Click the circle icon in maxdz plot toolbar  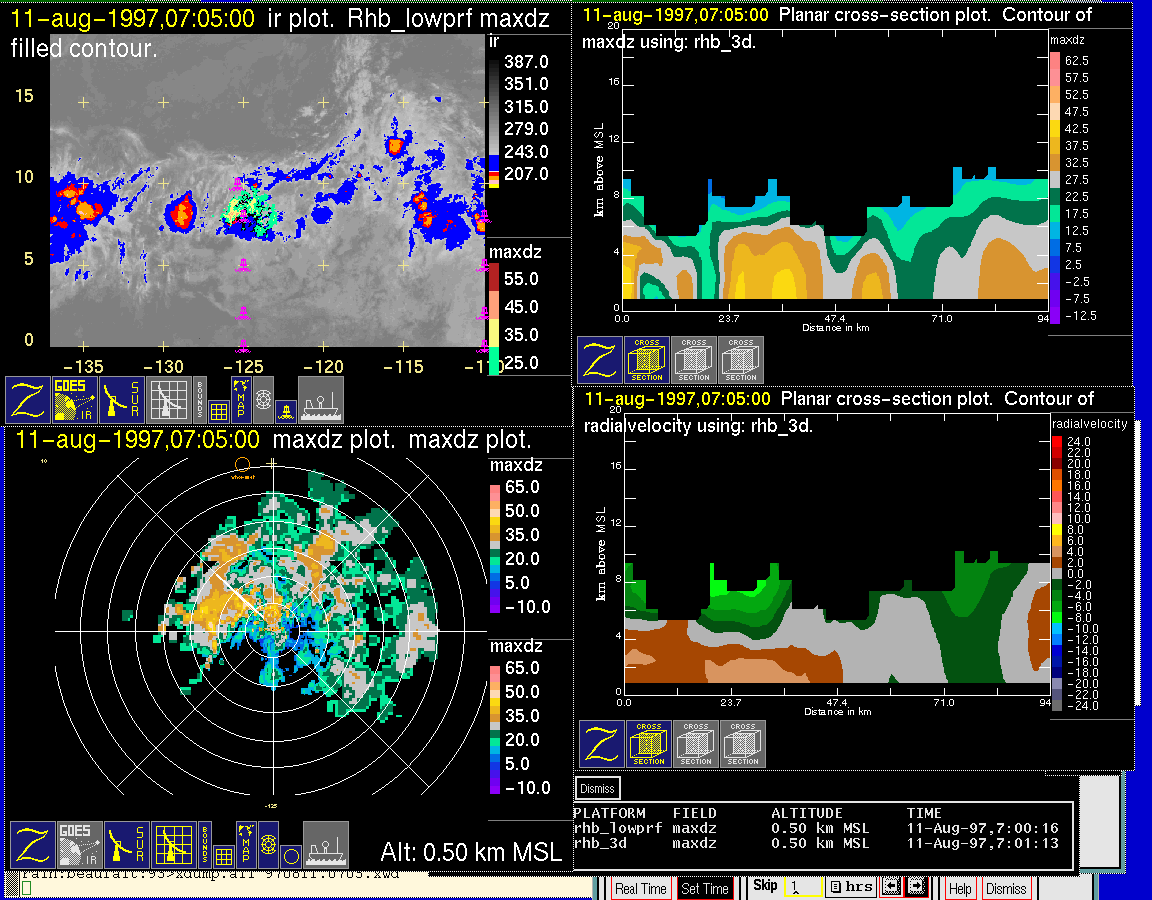[x=290, y=856]
